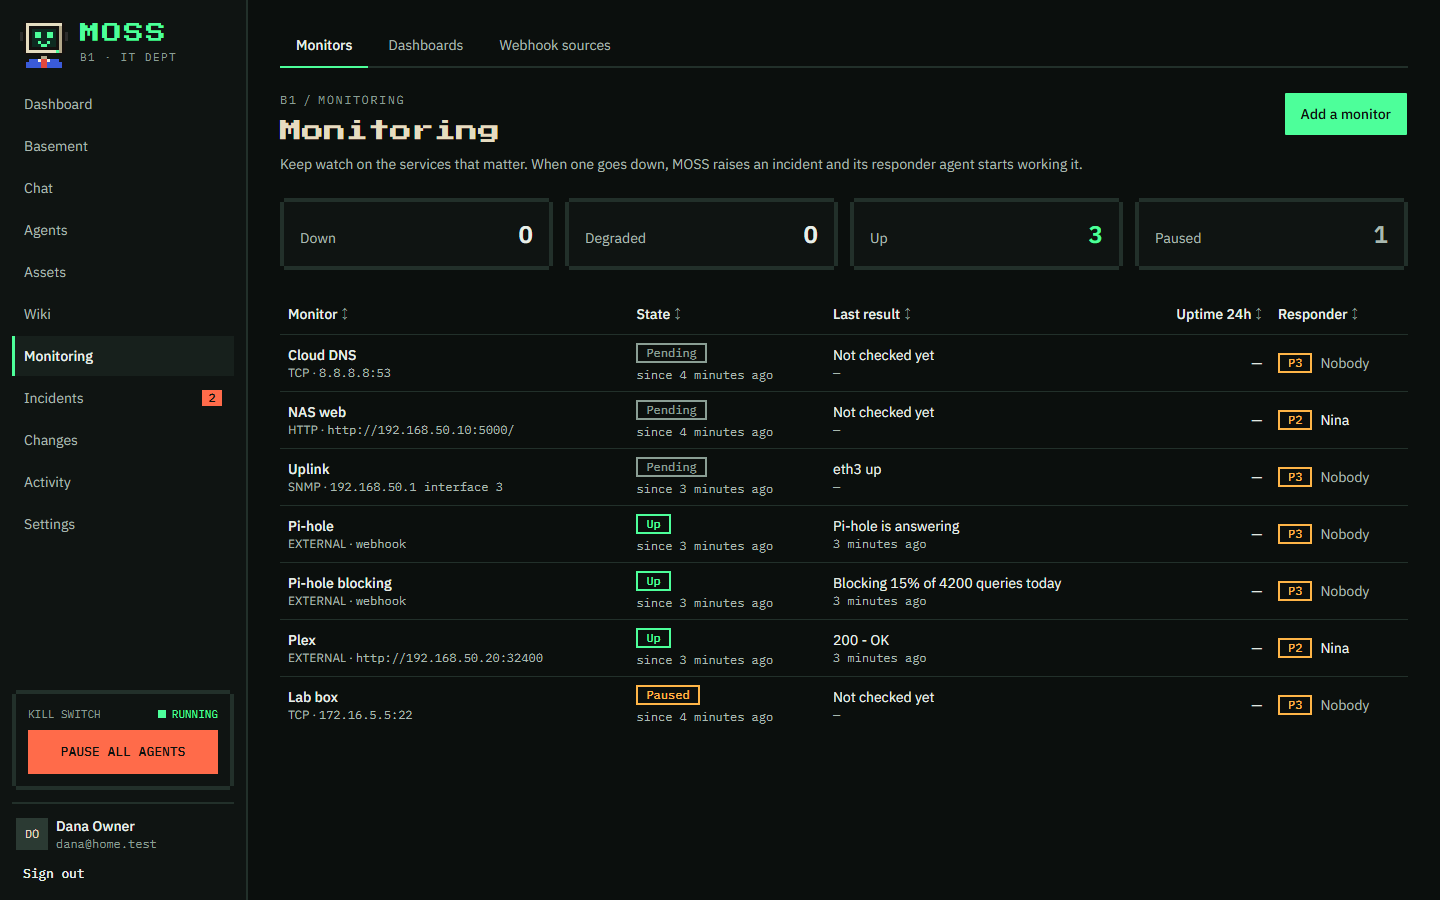Open the Plex monitor
Image resolution: width=1440 pixels, height=900 pixels.
coord(302,640)
